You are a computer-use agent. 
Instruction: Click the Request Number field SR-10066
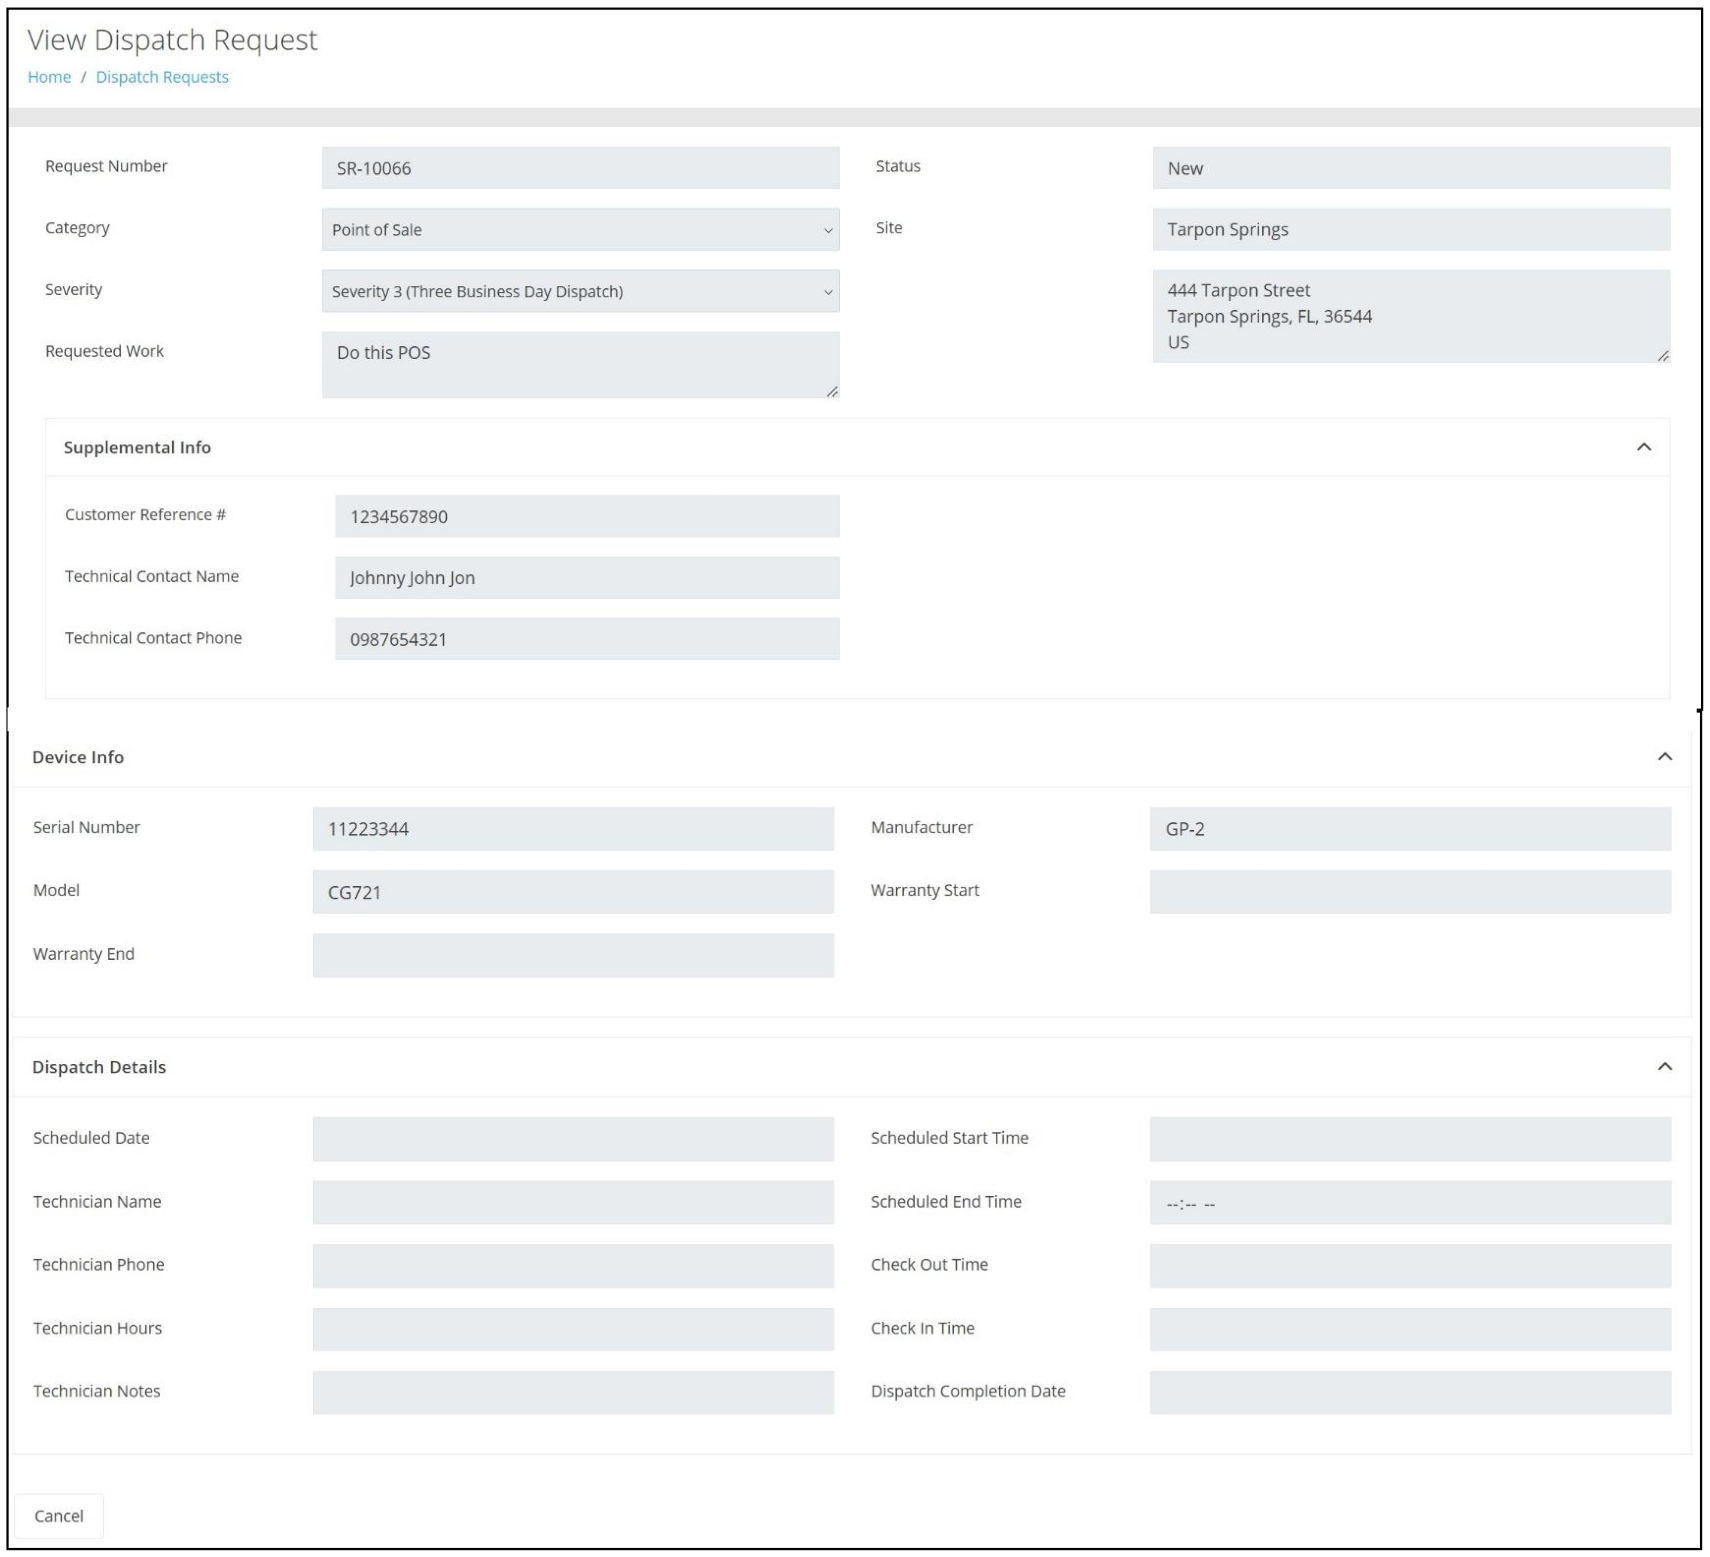[580, 168]
